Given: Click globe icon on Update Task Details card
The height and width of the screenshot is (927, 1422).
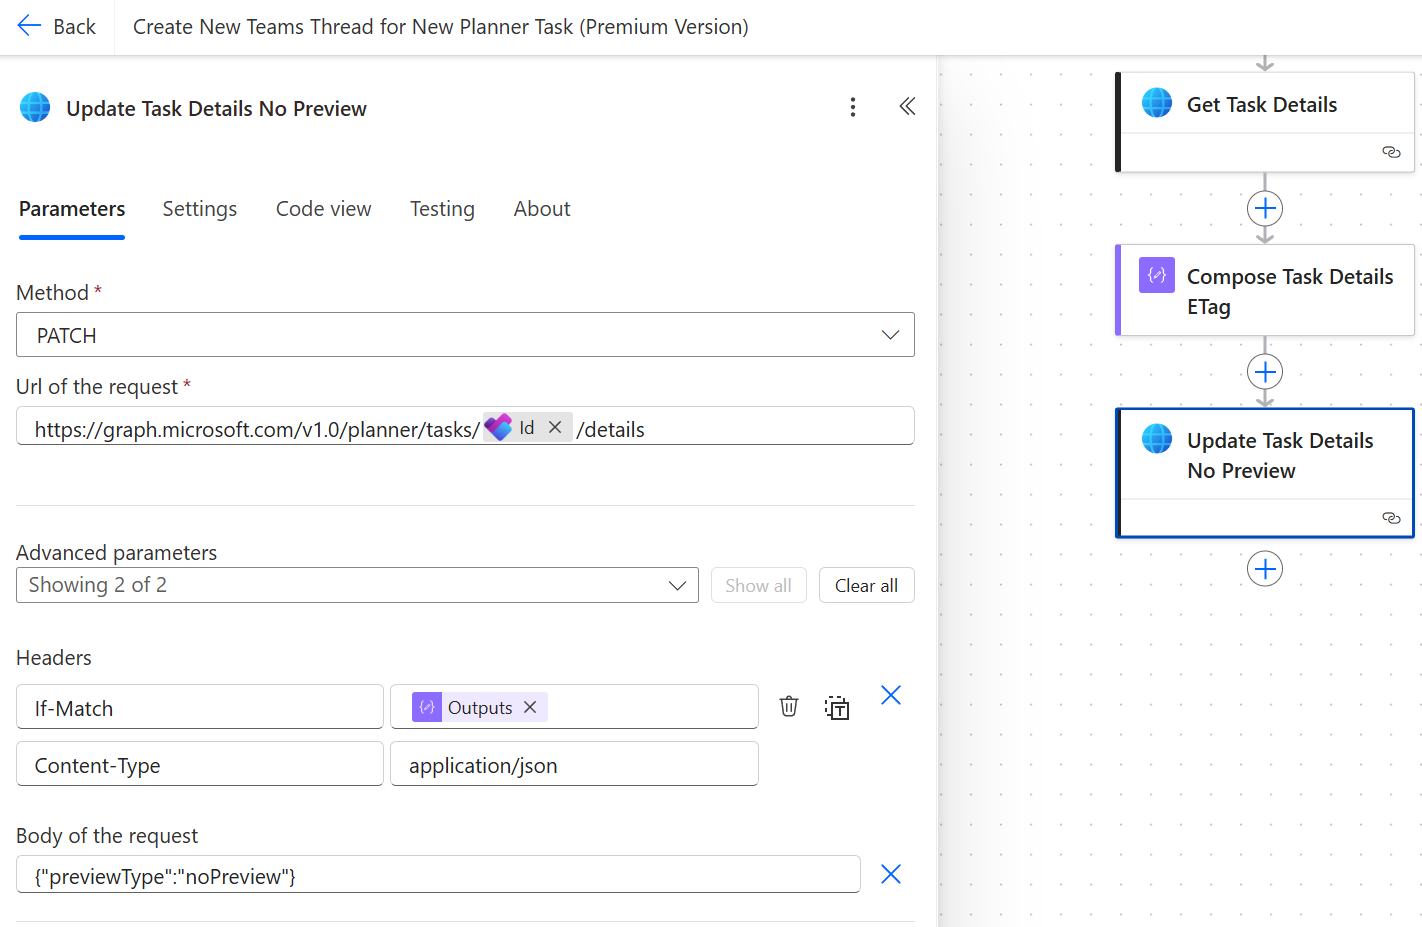Looking at the screenshot, I should click(1157, 439).
